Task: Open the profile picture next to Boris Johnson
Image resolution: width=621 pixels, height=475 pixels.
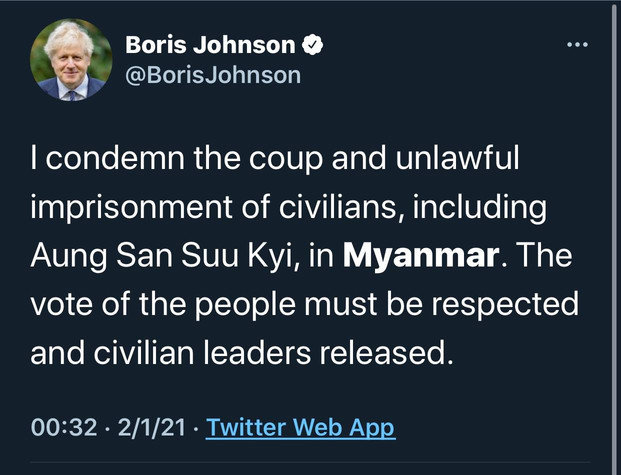Action: pos(71,60)
